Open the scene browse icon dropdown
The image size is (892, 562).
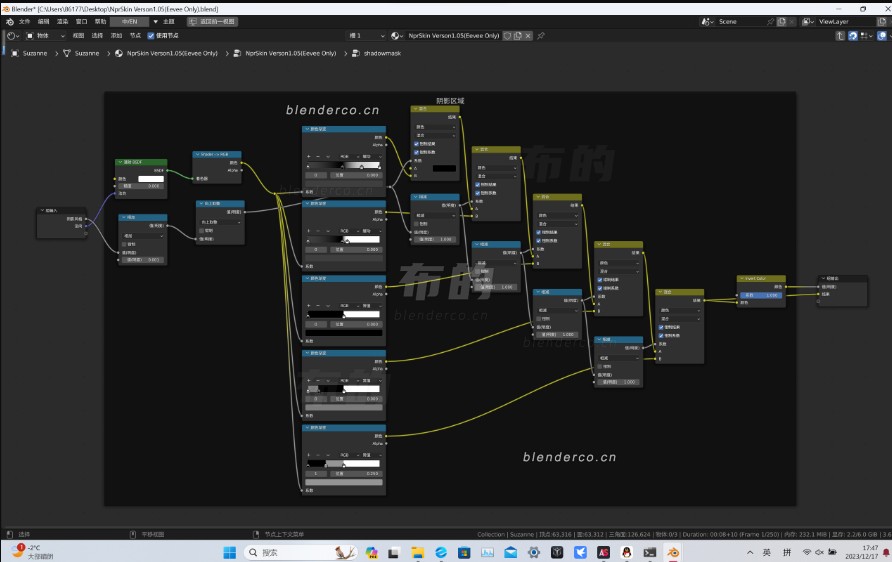coord(707,22)
